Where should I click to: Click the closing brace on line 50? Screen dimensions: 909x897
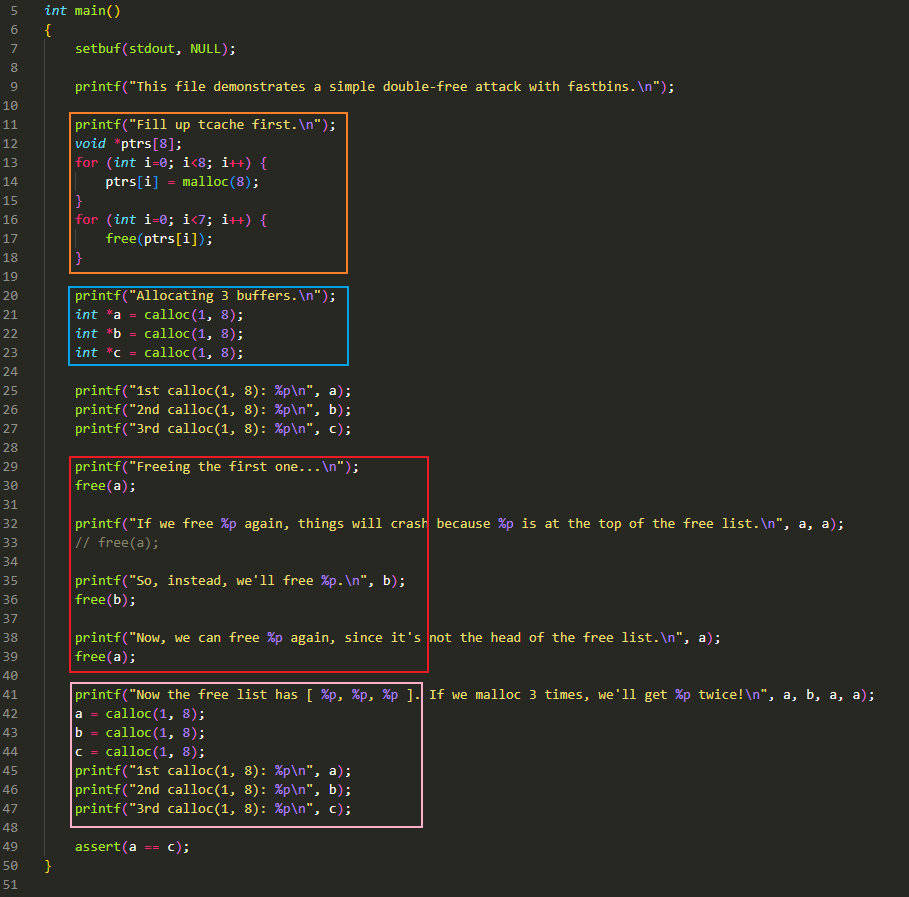click(48, 866)
